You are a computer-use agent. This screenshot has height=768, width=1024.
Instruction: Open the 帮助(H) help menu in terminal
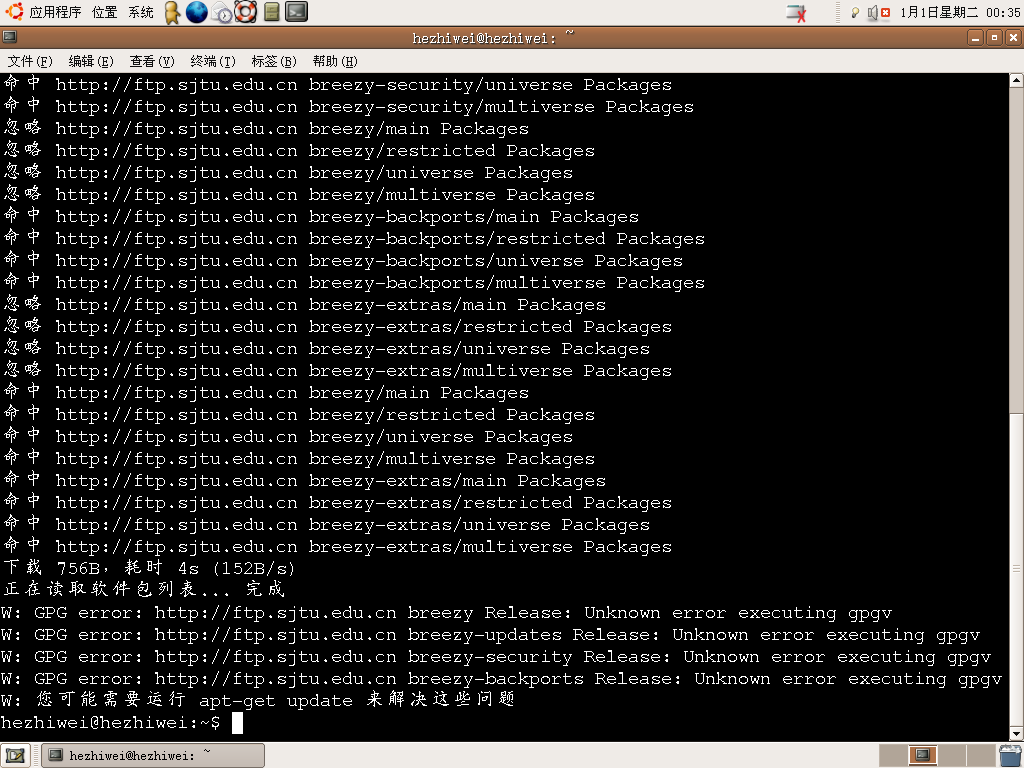[335, 61]
